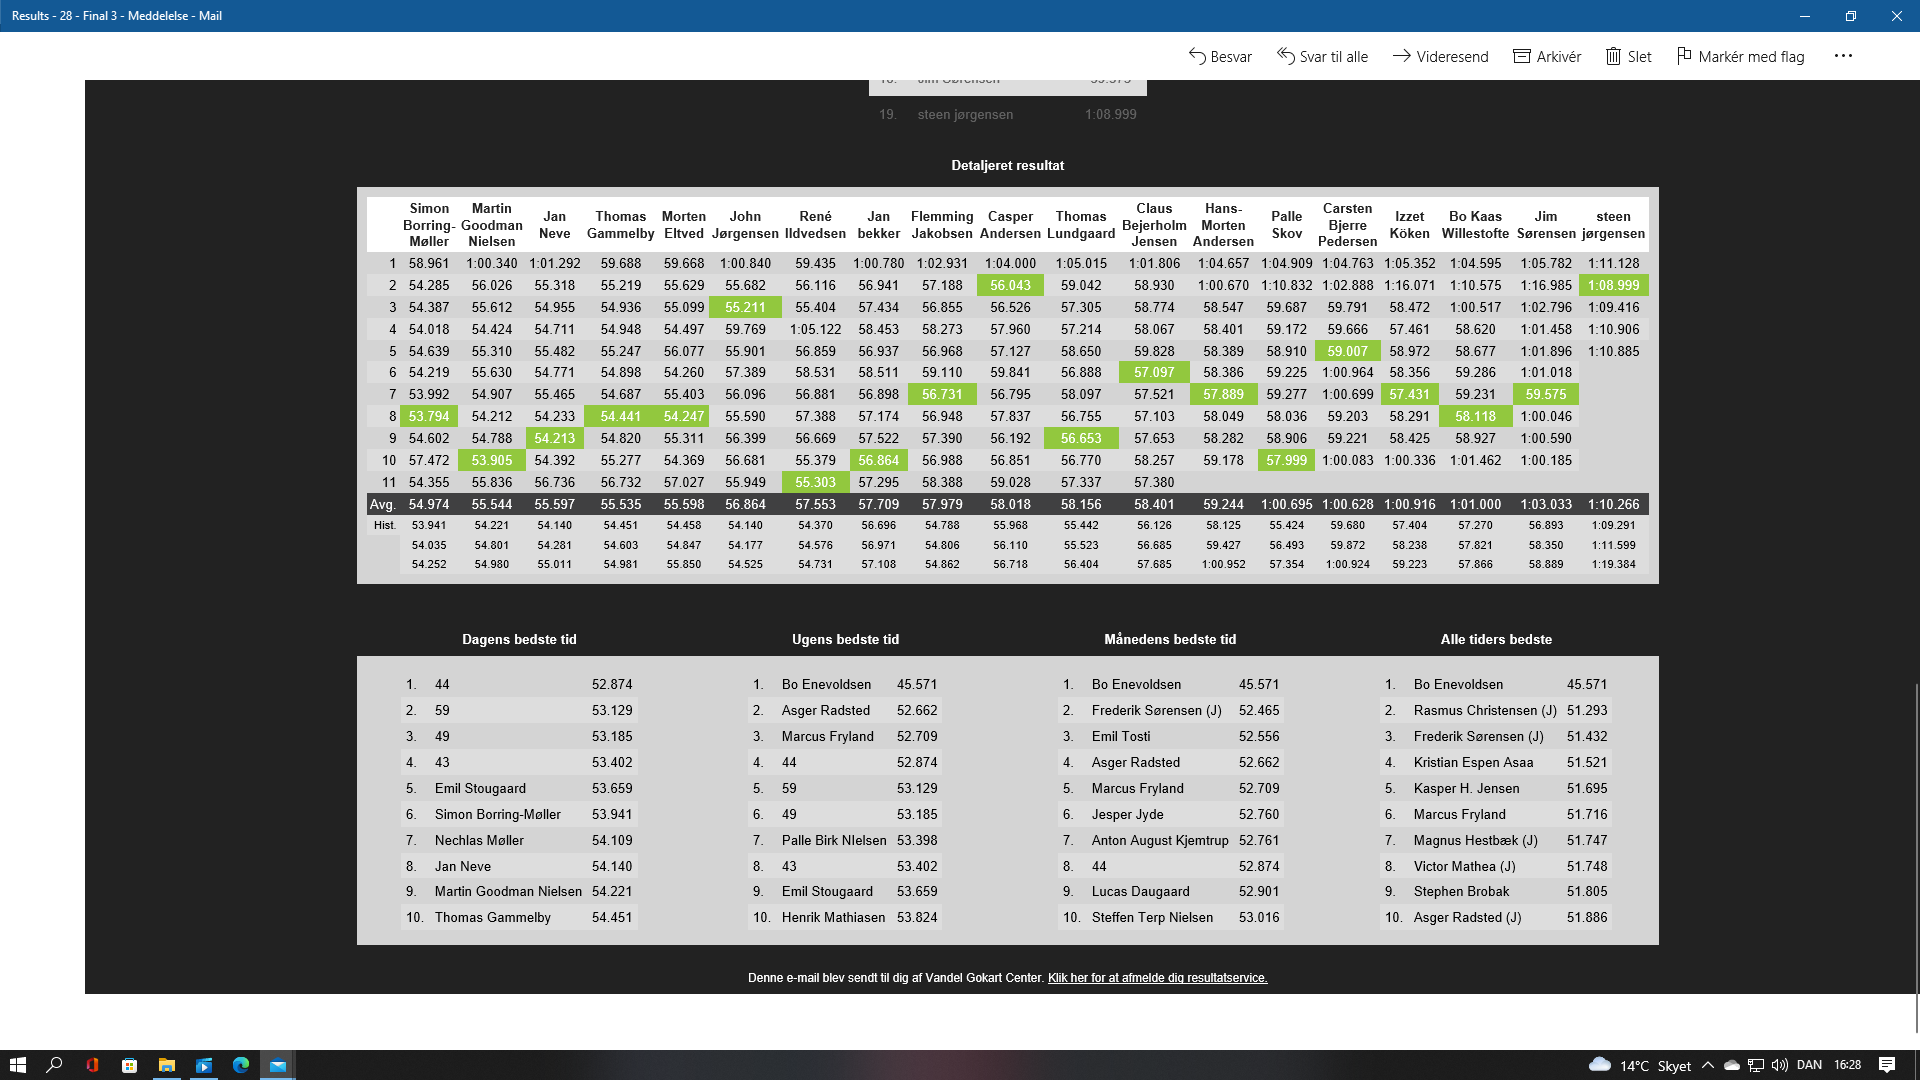
Task: Select highlighted lap time 56.653
Action: (1081, 438)
